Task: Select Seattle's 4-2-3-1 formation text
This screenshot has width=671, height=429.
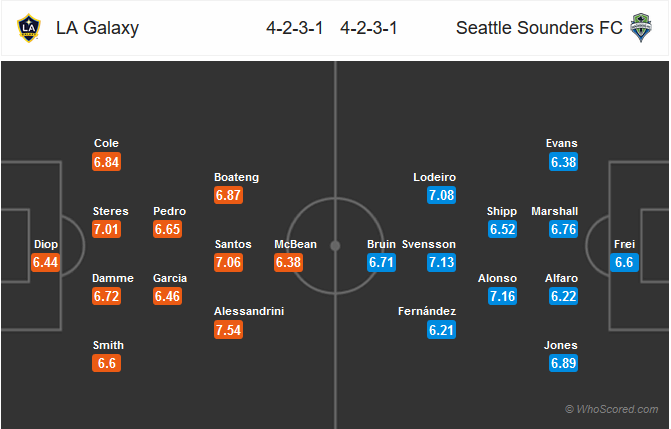Action: (x=368, y=28)
